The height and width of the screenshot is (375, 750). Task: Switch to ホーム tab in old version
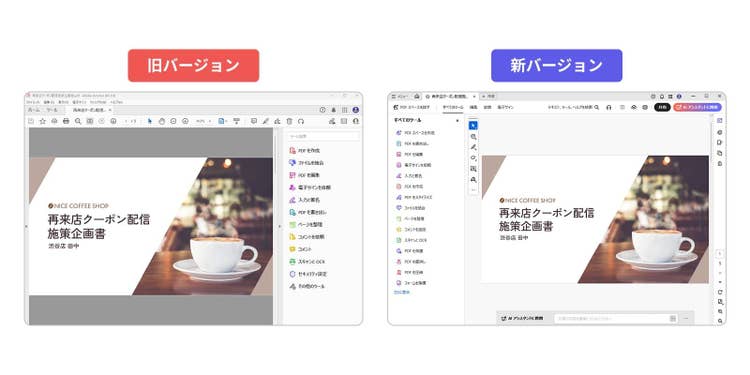click(34, 110)
